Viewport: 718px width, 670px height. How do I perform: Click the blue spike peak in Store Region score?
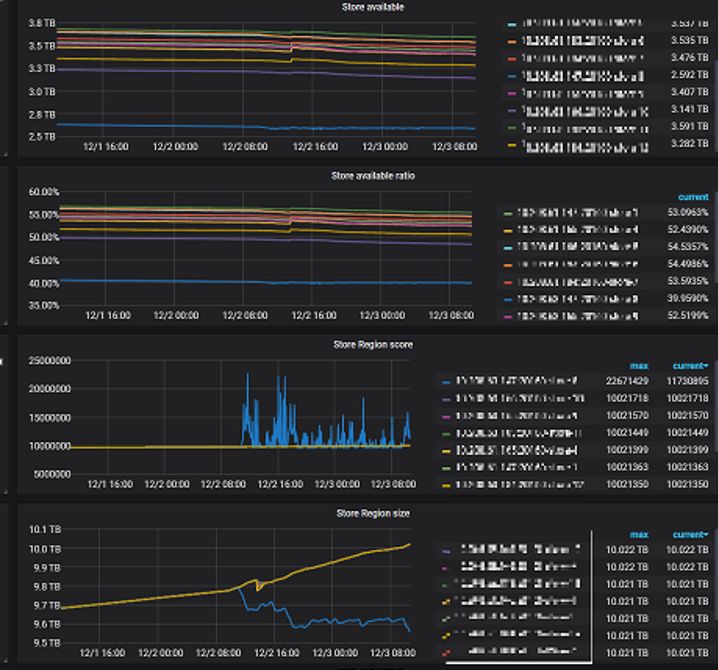247,373
